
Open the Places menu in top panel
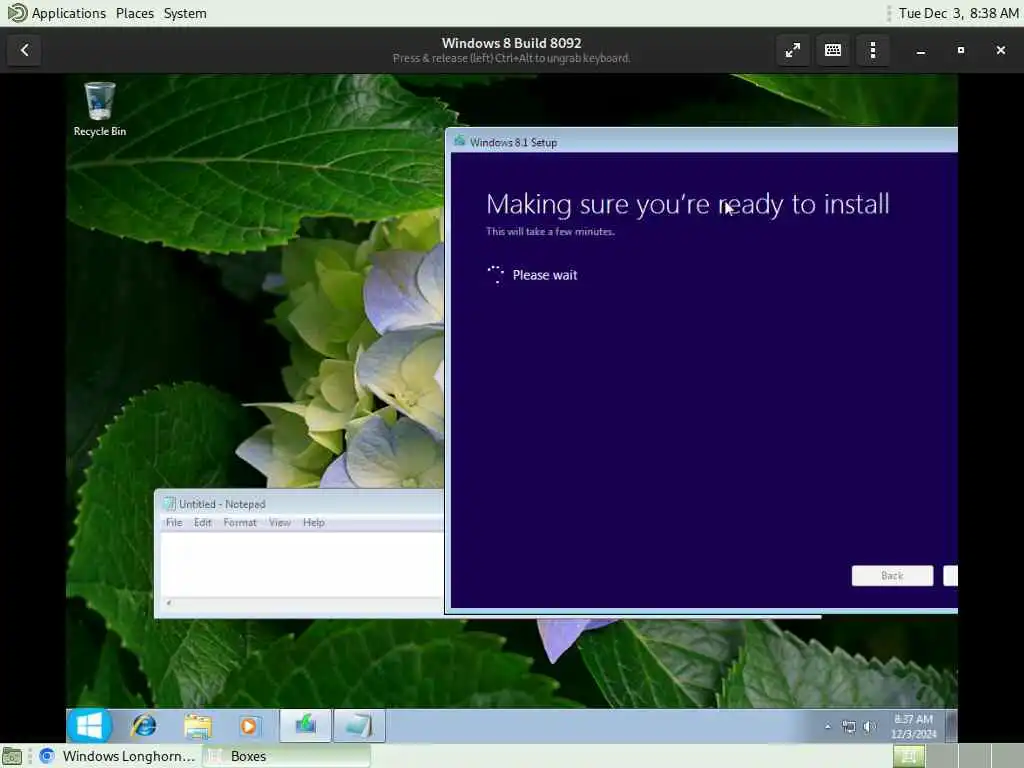[135, 13]
